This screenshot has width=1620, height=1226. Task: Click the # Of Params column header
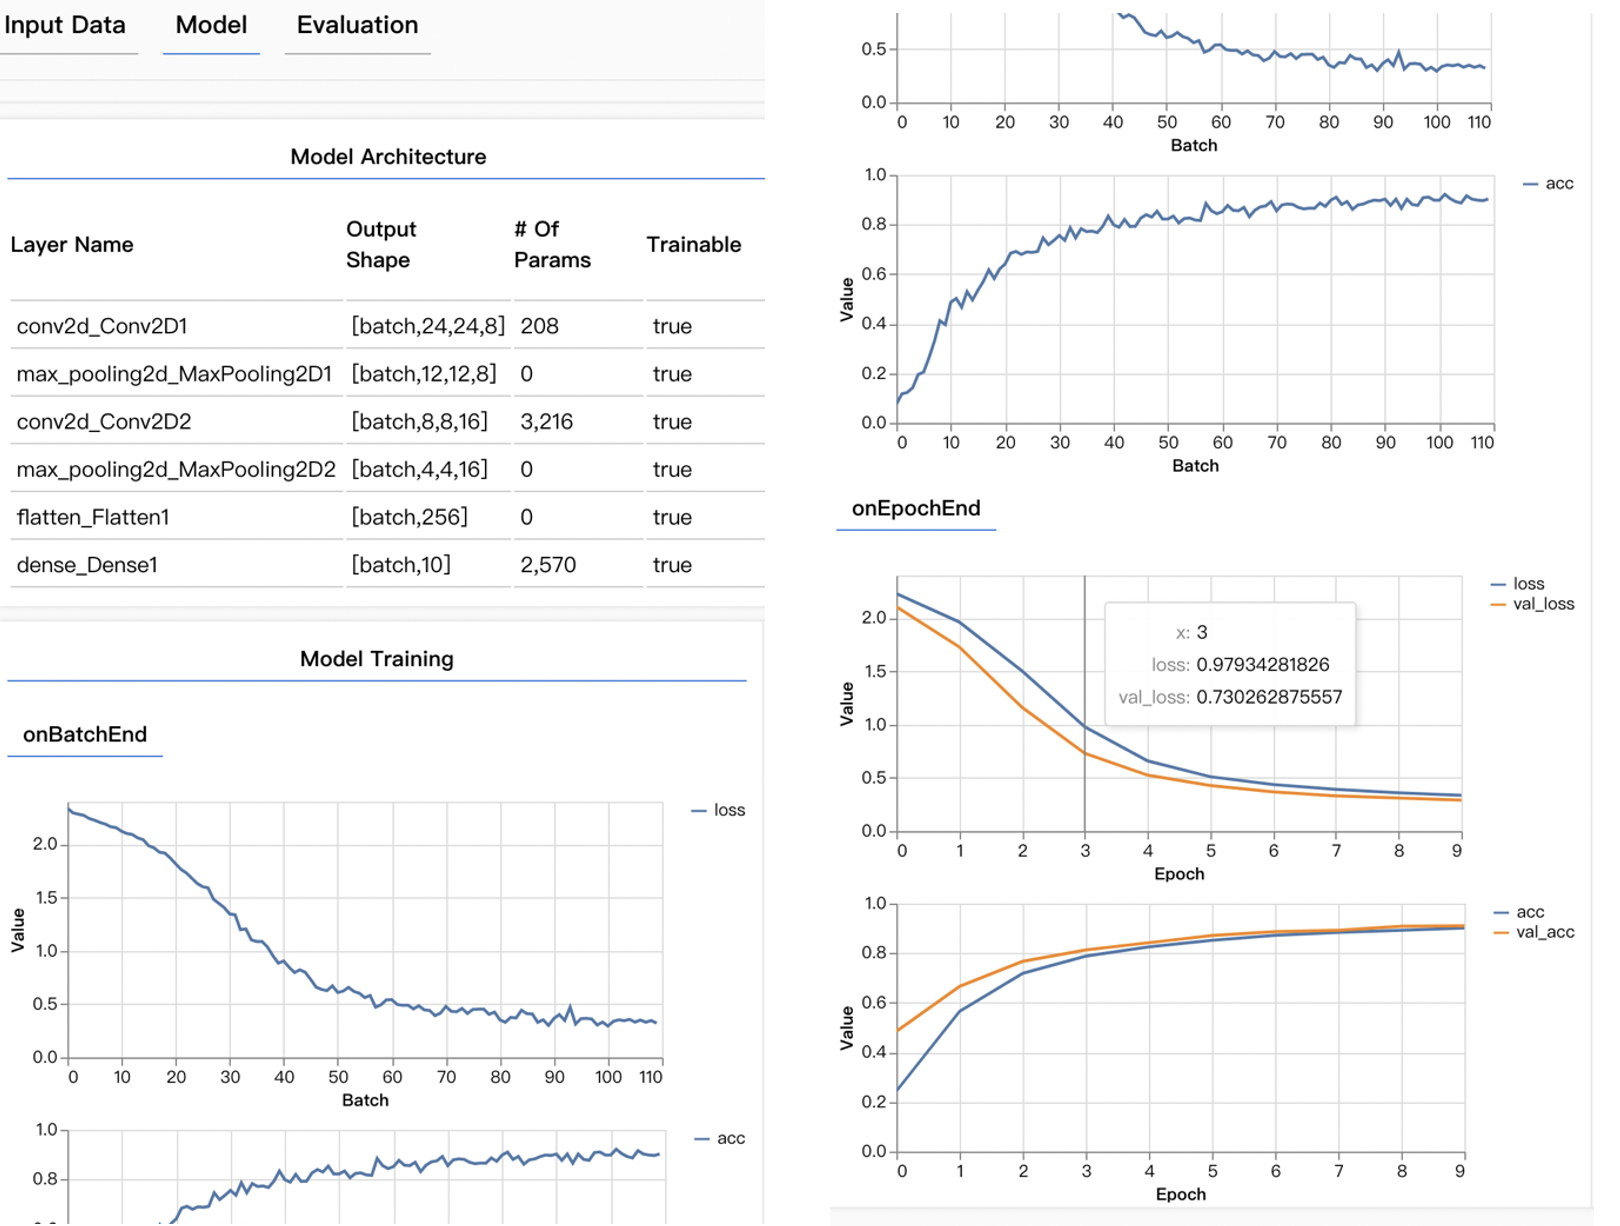point(552,244)
